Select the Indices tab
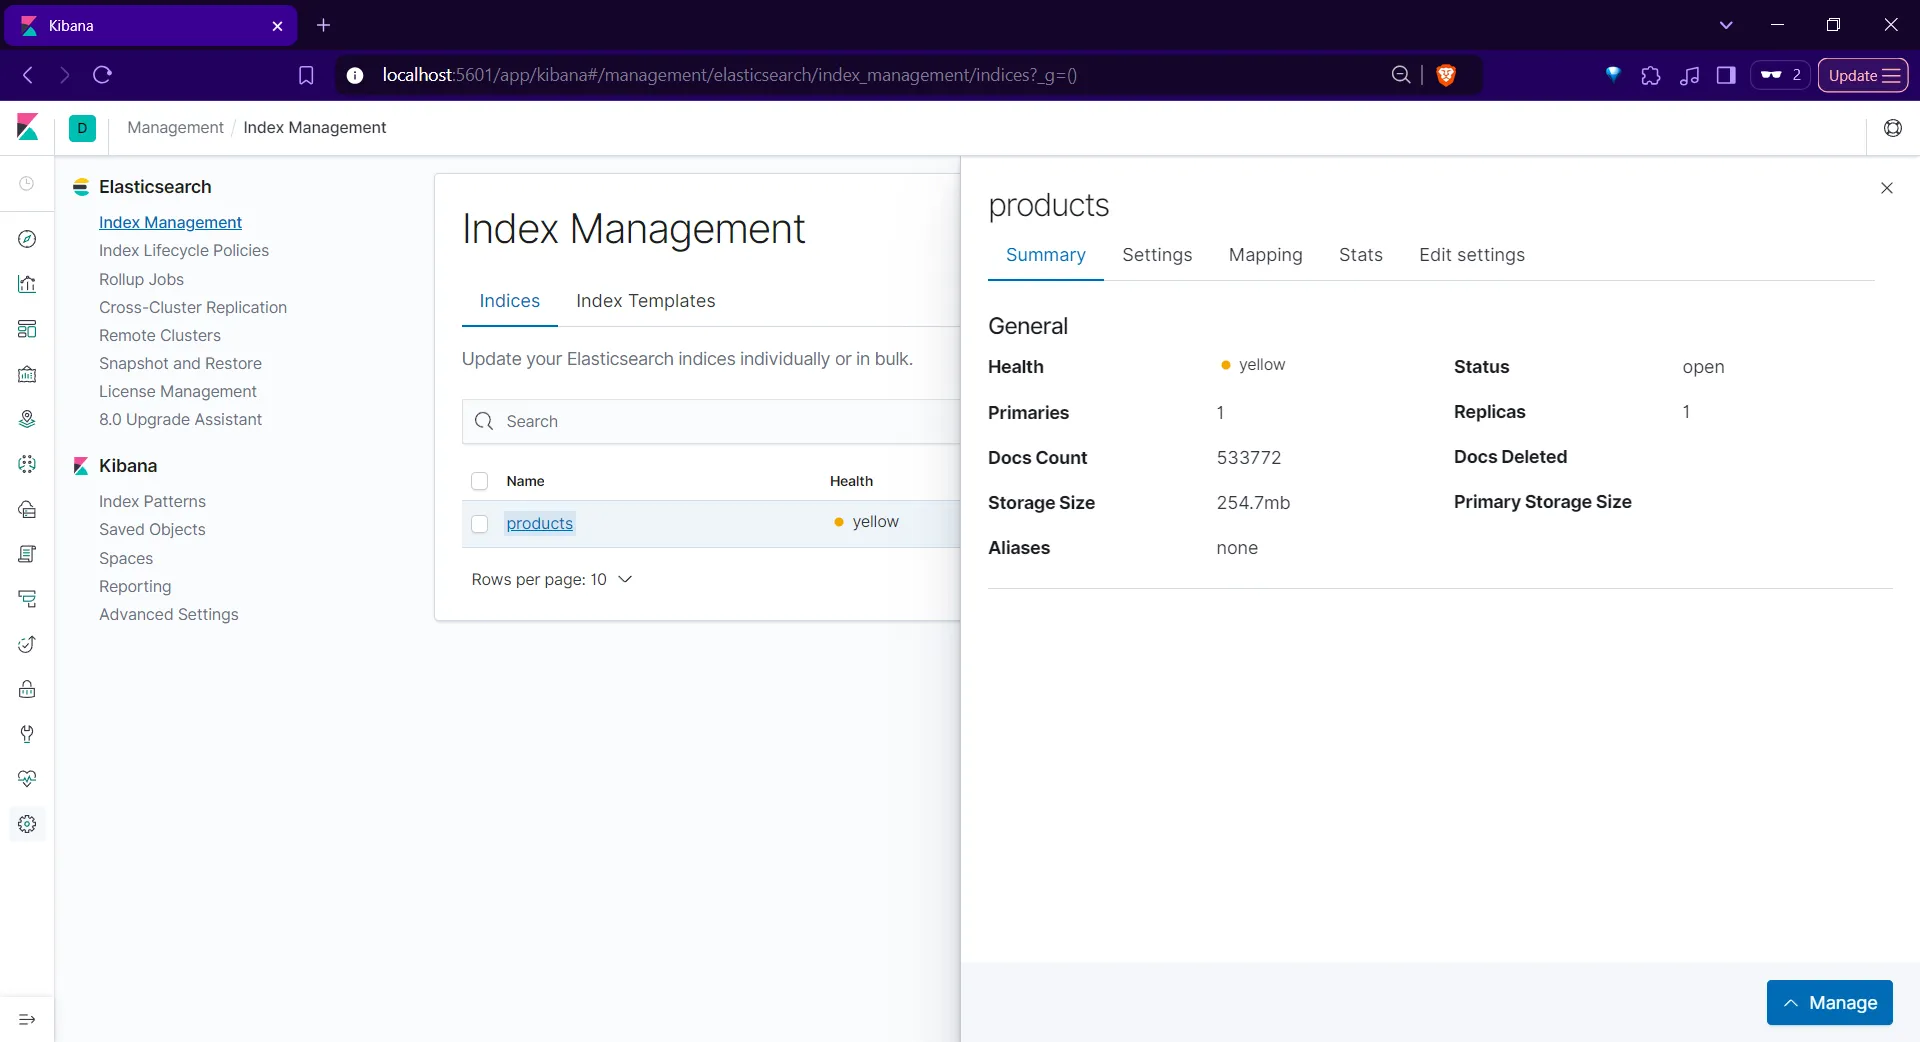The image size is (1920, 1042). pyautogui.click(x=509, y=301)
